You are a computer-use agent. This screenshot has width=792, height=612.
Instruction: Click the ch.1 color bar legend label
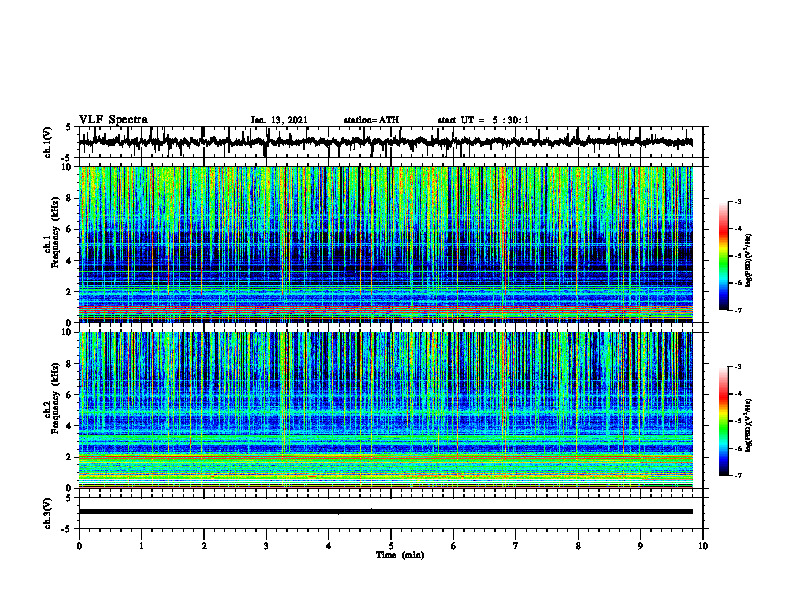[x=749, y=260]
